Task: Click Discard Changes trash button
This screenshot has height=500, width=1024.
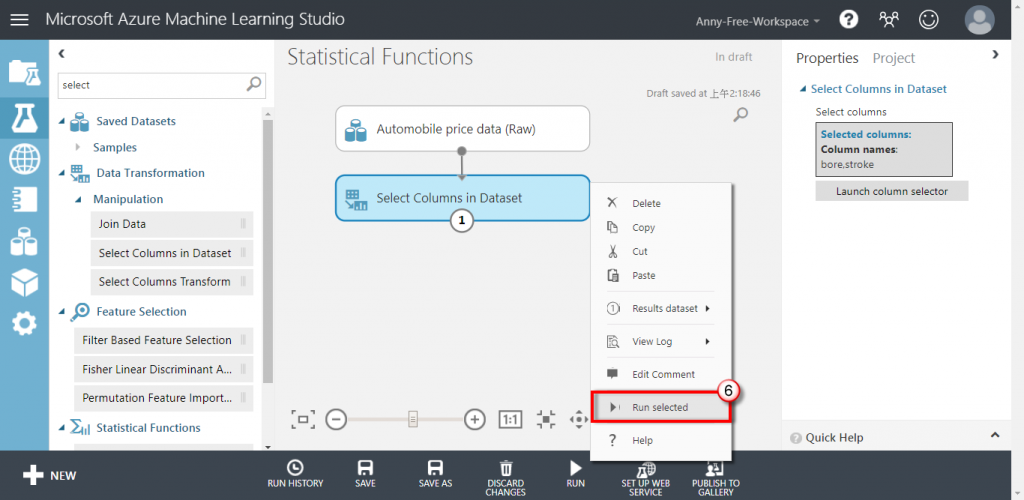Action: coord(505,478)
